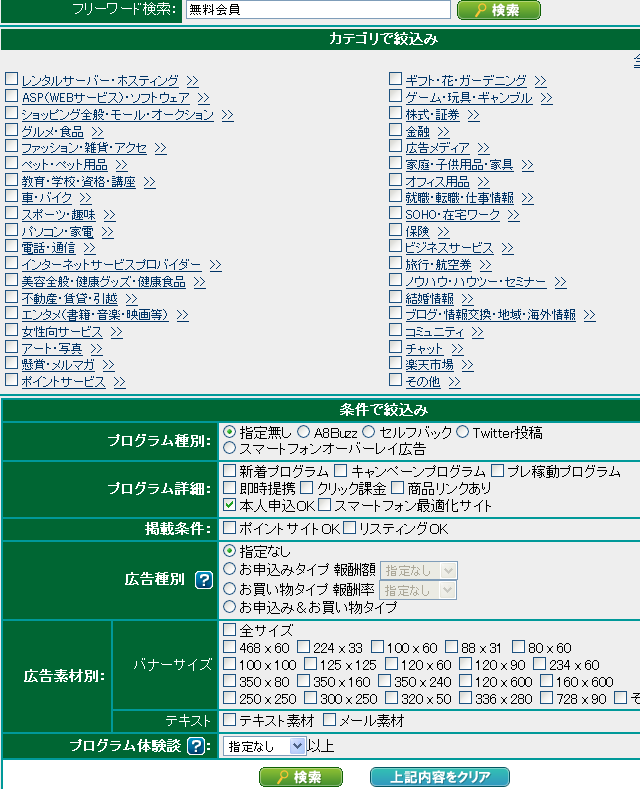Click the >> arrow next to ファッション・雑貨・アクセ

pos(161,148)
